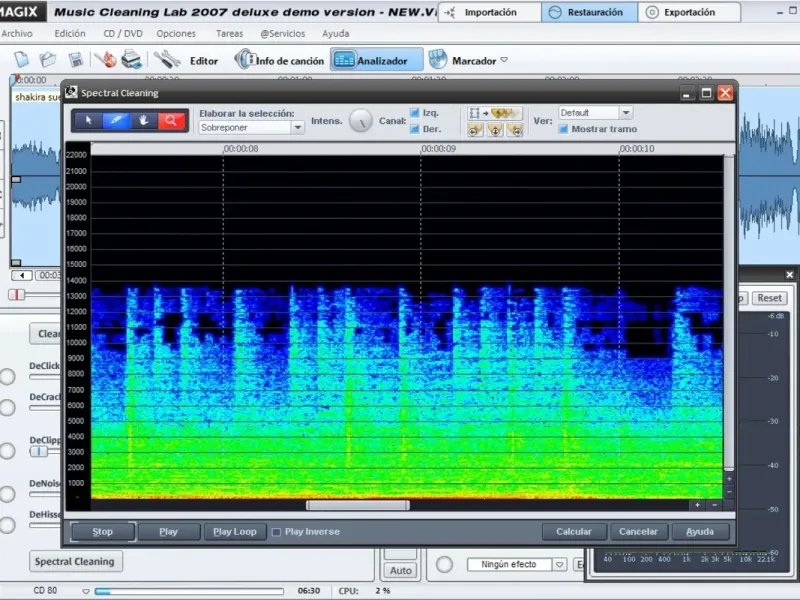Toggle the Der. channel checkbox
Viewport: 800px width, 600px height.
[x=414, y=129]
